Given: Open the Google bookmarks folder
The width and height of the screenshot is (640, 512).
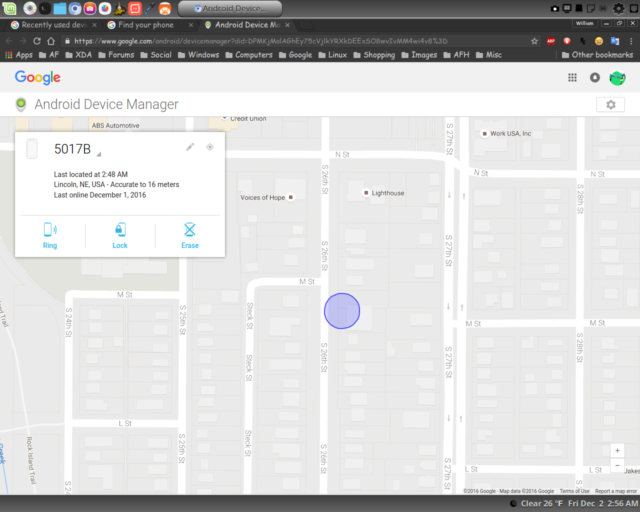Looking at the screenshot, I should click(x=296, y=55).
